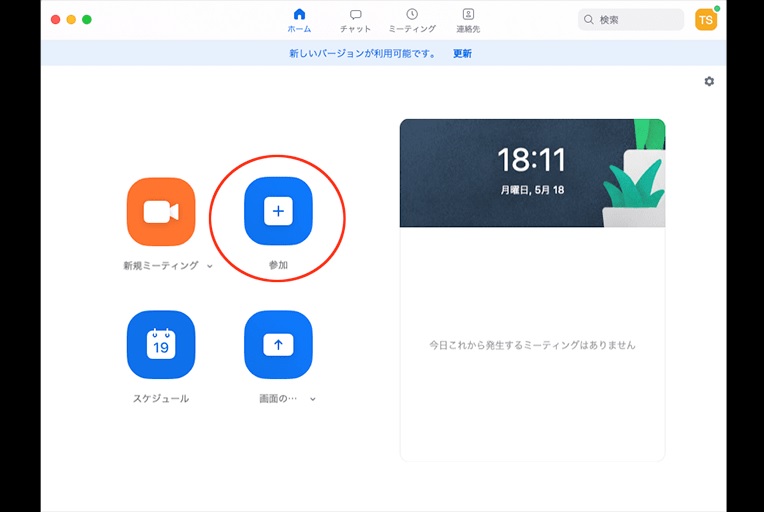
Task: Click the 18:11 clock banner
Action: pos(532,173)
